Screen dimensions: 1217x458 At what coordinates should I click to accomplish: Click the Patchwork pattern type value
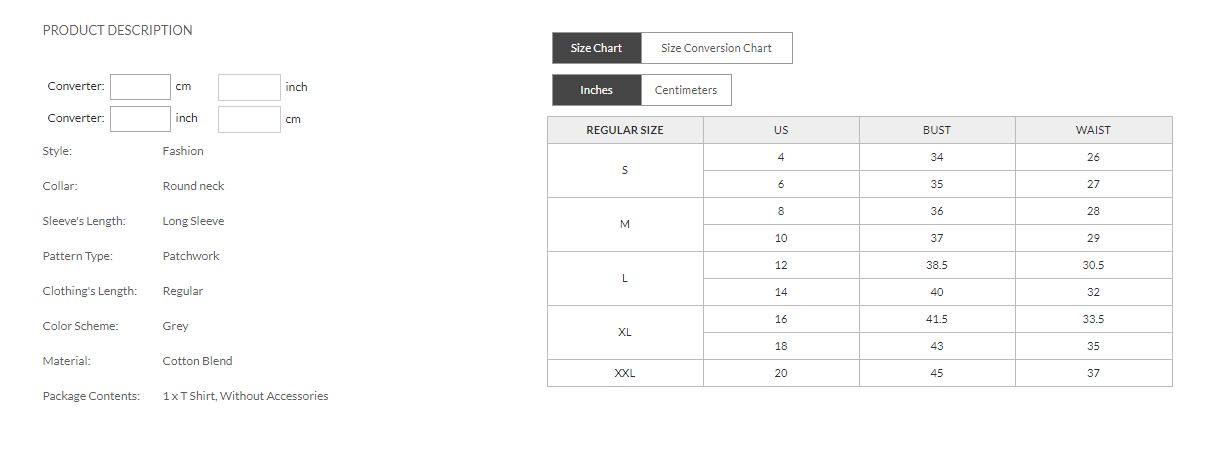[x=191, y=256]
